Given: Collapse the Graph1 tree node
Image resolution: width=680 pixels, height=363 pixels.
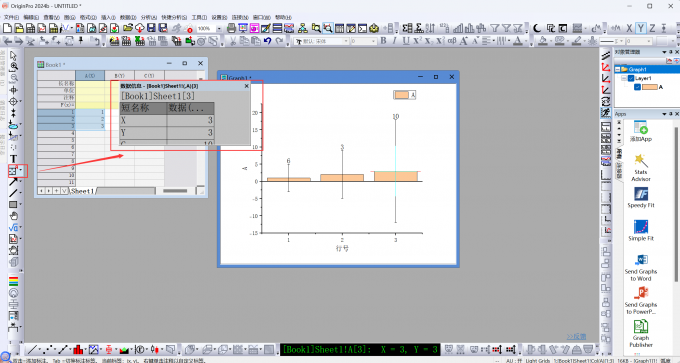Looking at the screenshot, I should 618,69.
